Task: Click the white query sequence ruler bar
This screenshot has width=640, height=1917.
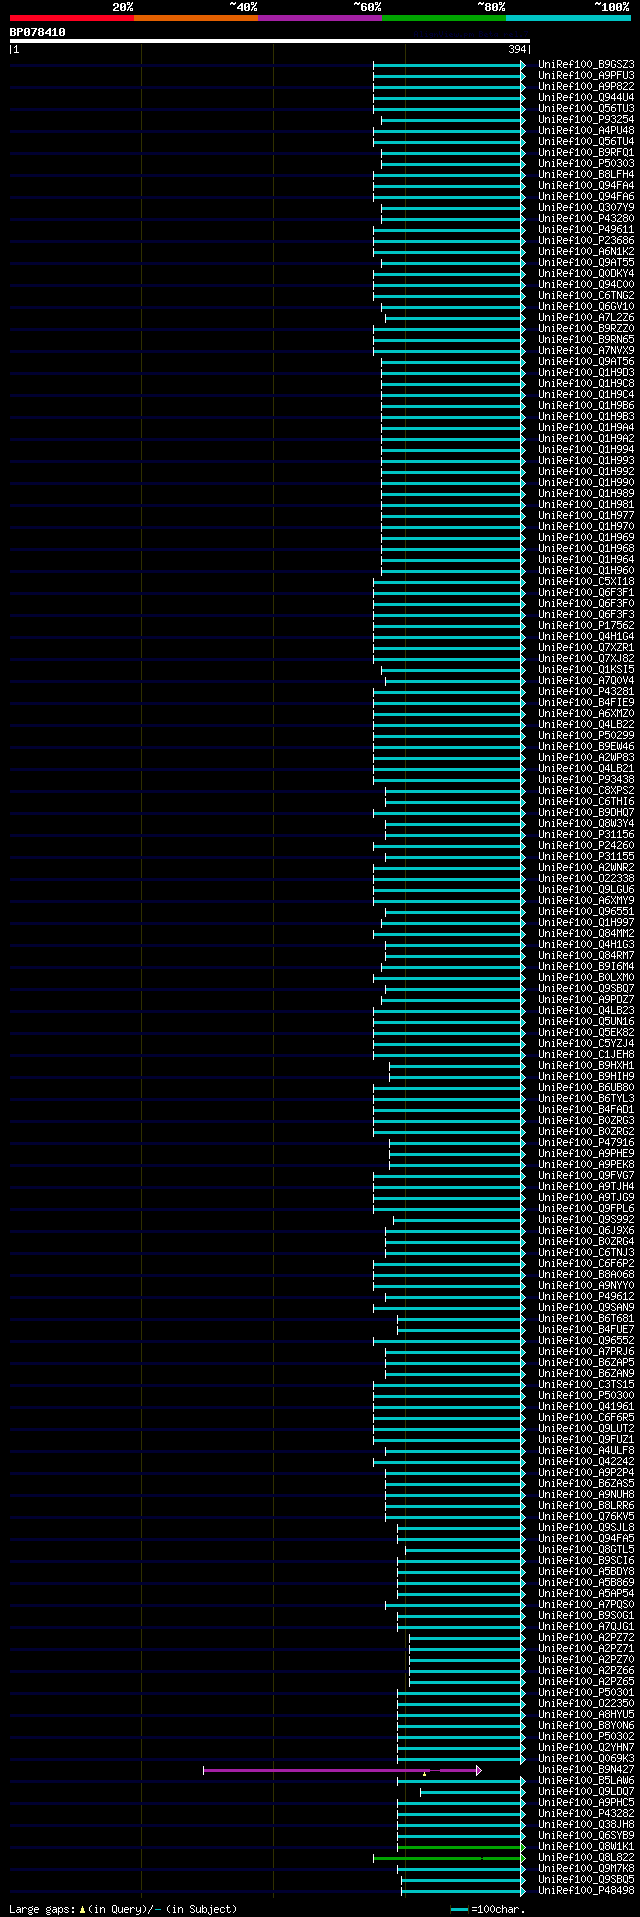Action: click(269, 41)
